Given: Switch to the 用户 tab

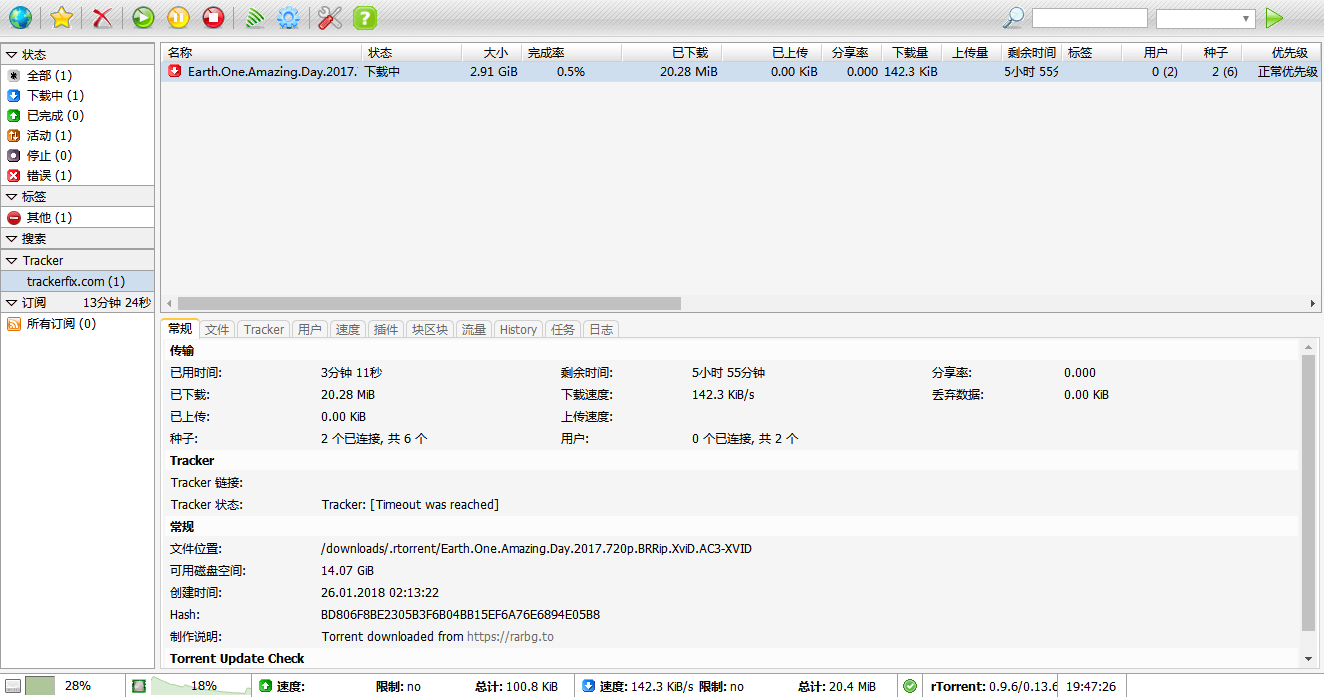Looking at the screenshot, I should (x=310, y=329).
